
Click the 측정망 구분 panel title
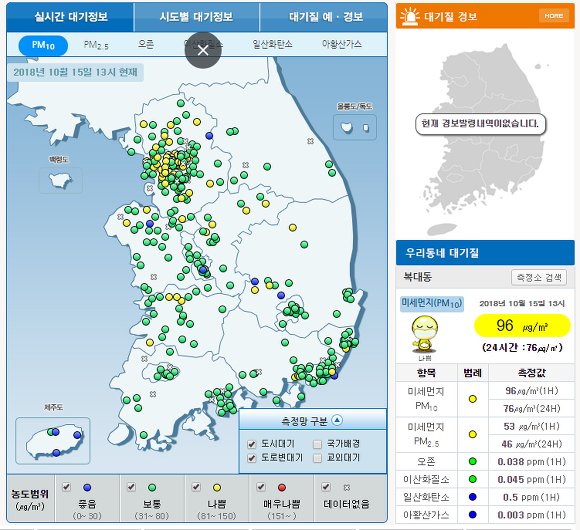304,421
